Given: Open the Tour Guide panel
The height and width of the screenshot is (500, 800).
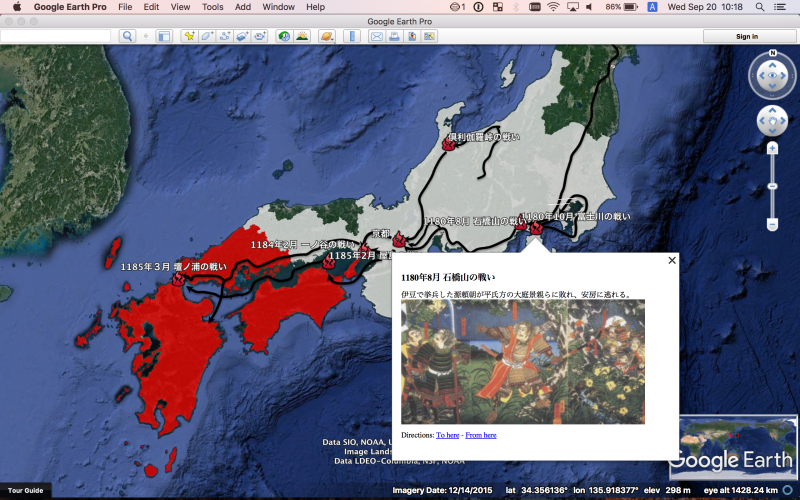Looking at the screenshot, I should tap(25, 490).
